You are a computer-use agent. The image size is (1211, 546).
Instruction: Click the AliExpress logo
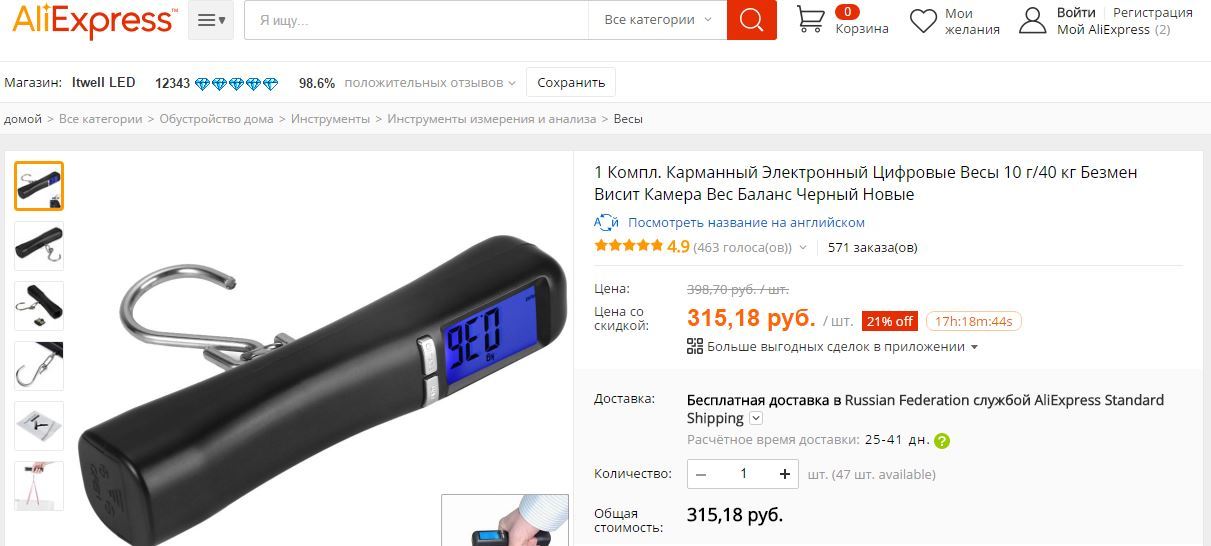[94, 20]
